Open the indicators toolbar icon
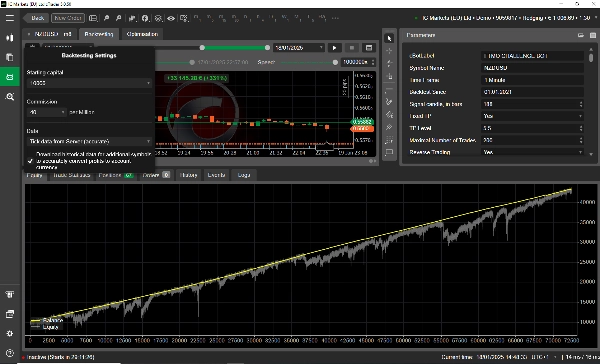Image resolution: width=600 pixels, height=364 pixels. point(145,18)
